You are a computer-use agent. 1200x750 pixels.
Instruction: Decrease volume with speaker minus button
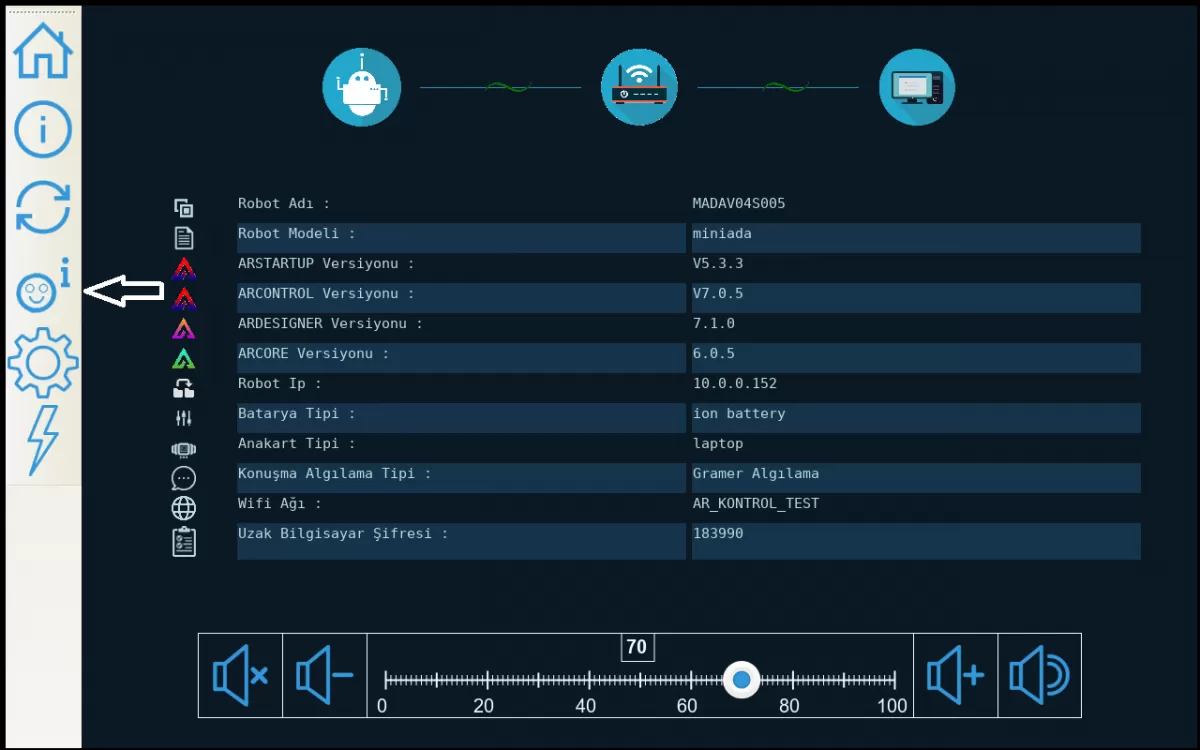tap(325, 676)
